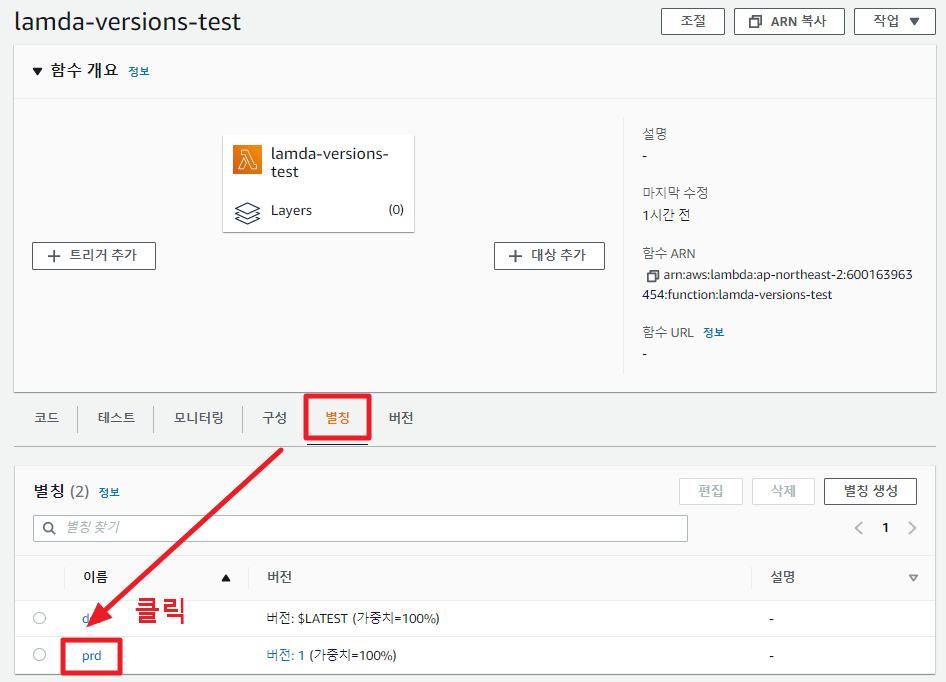This screenshot has width=946, height=682.
Task: Click the Layers (0) row
Action: tap(319, 211)
